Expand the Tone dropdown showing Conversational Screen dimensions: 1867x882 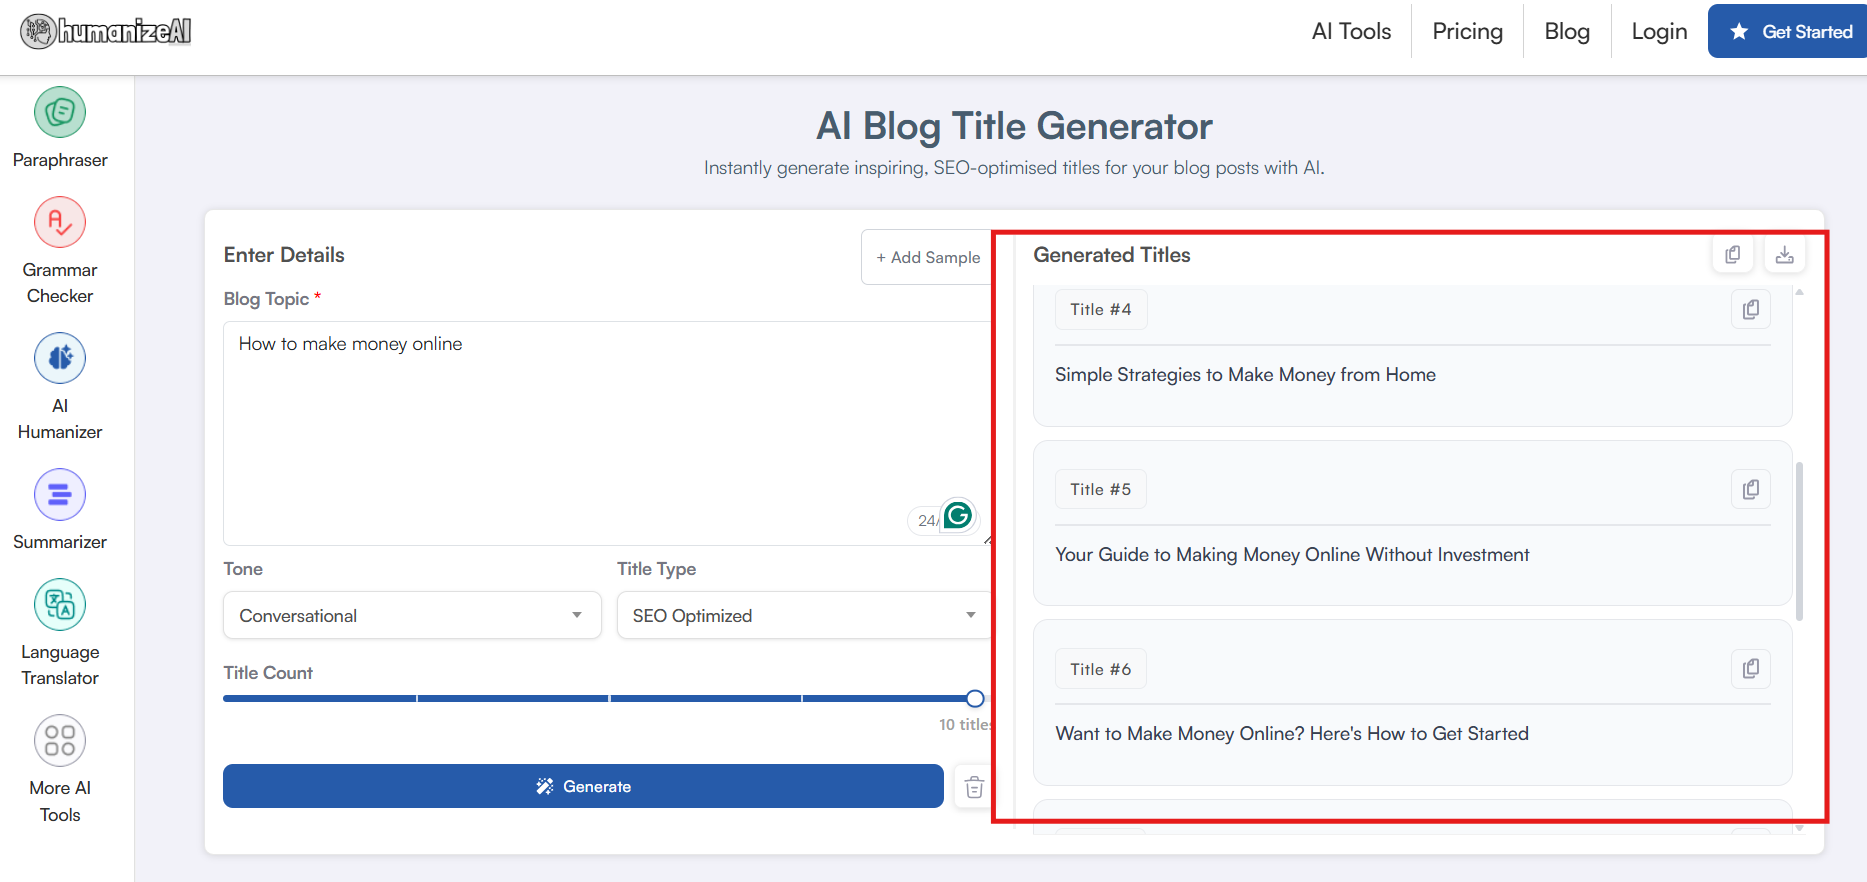[411, 616]
